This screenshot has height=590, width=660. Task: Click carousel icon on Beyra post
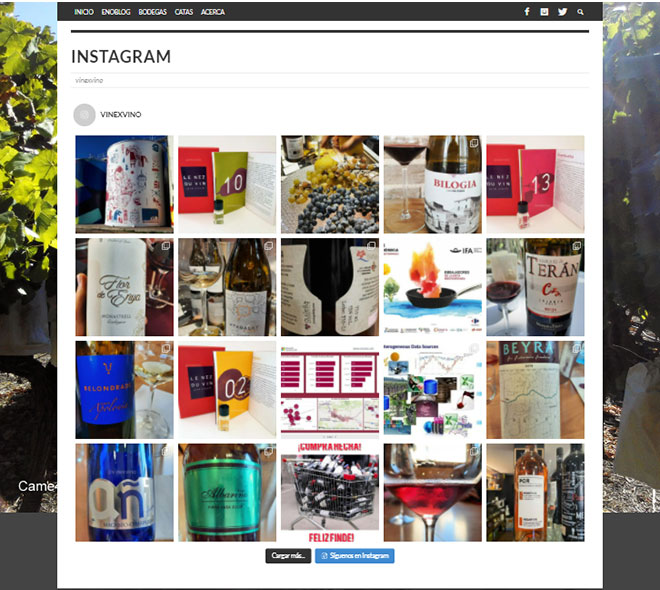point(577,348)
